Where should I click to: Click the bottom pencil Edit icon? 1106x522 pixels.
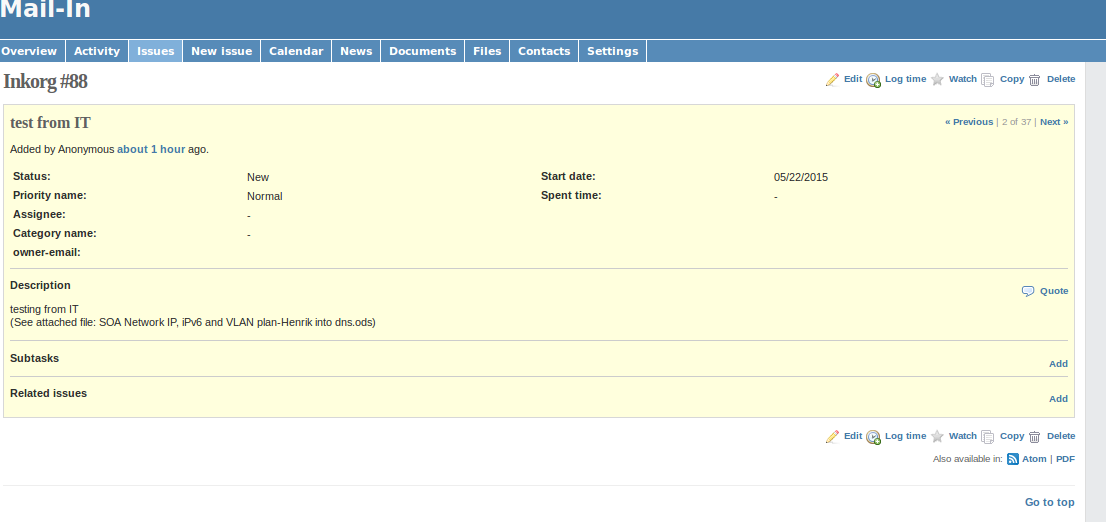pyautogui.click(x=832, y=437)
